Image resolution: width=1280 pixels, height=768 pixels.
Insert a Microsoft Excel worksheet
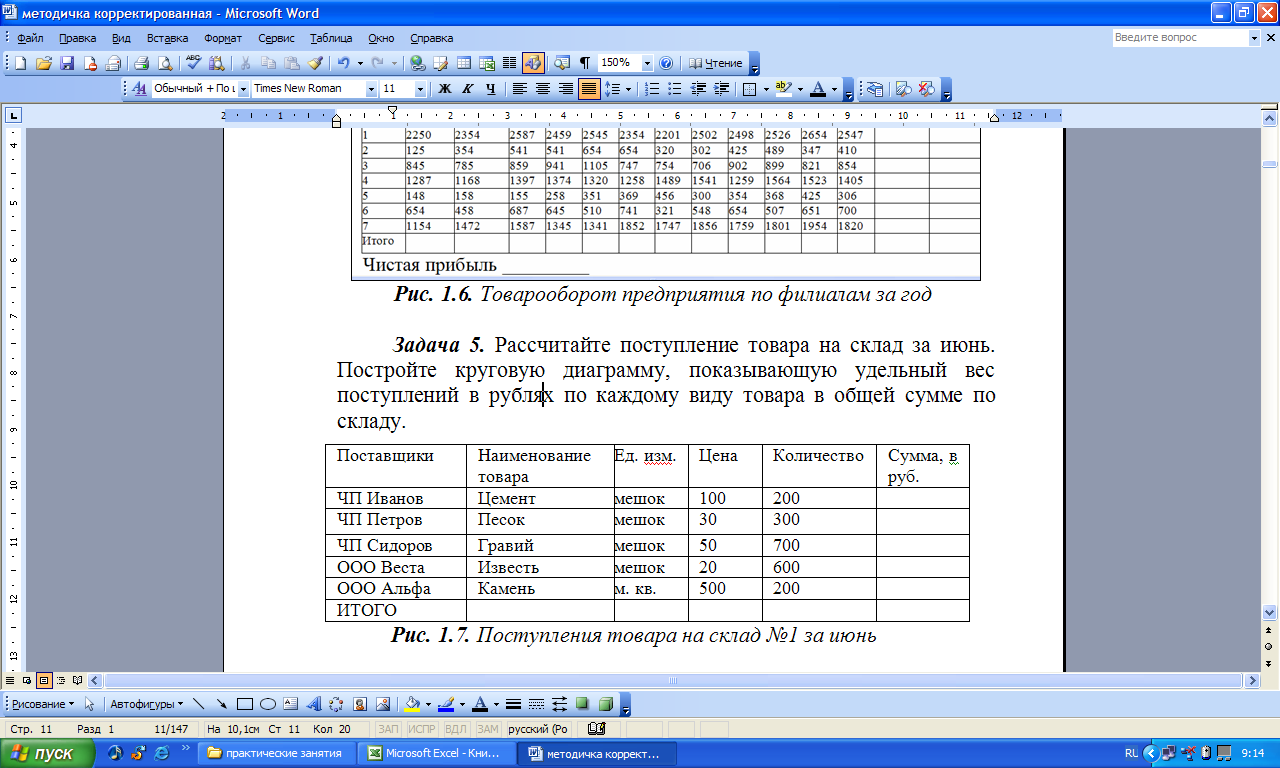point(487,62)
